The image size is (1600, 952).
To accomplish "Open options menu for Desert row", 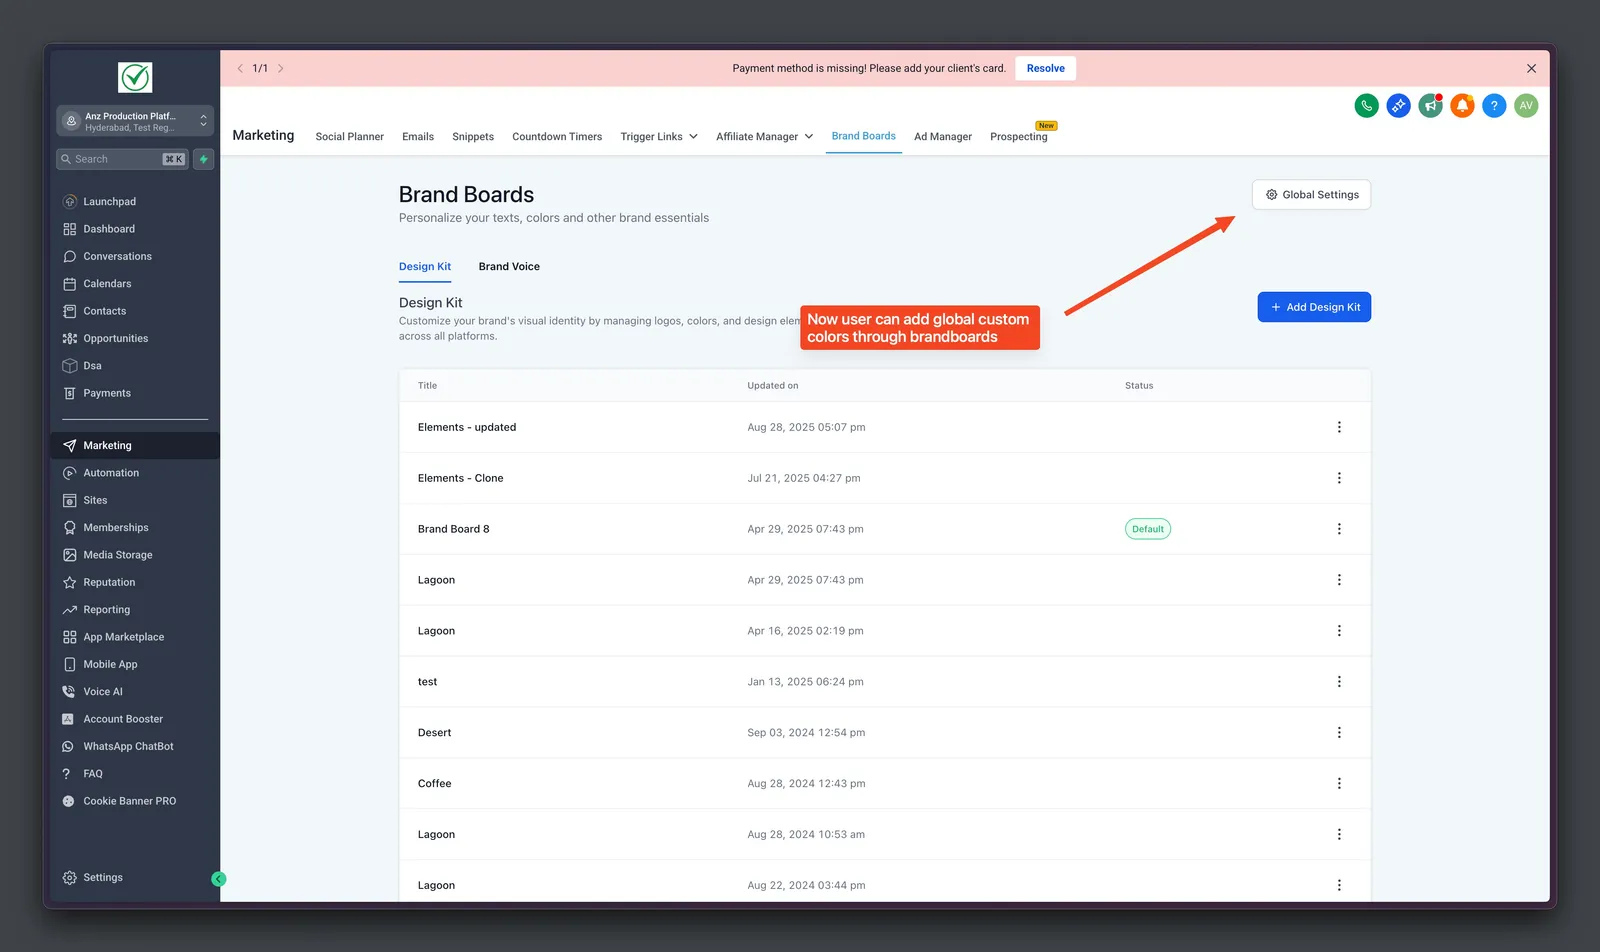I will [x=1339, y=733].
